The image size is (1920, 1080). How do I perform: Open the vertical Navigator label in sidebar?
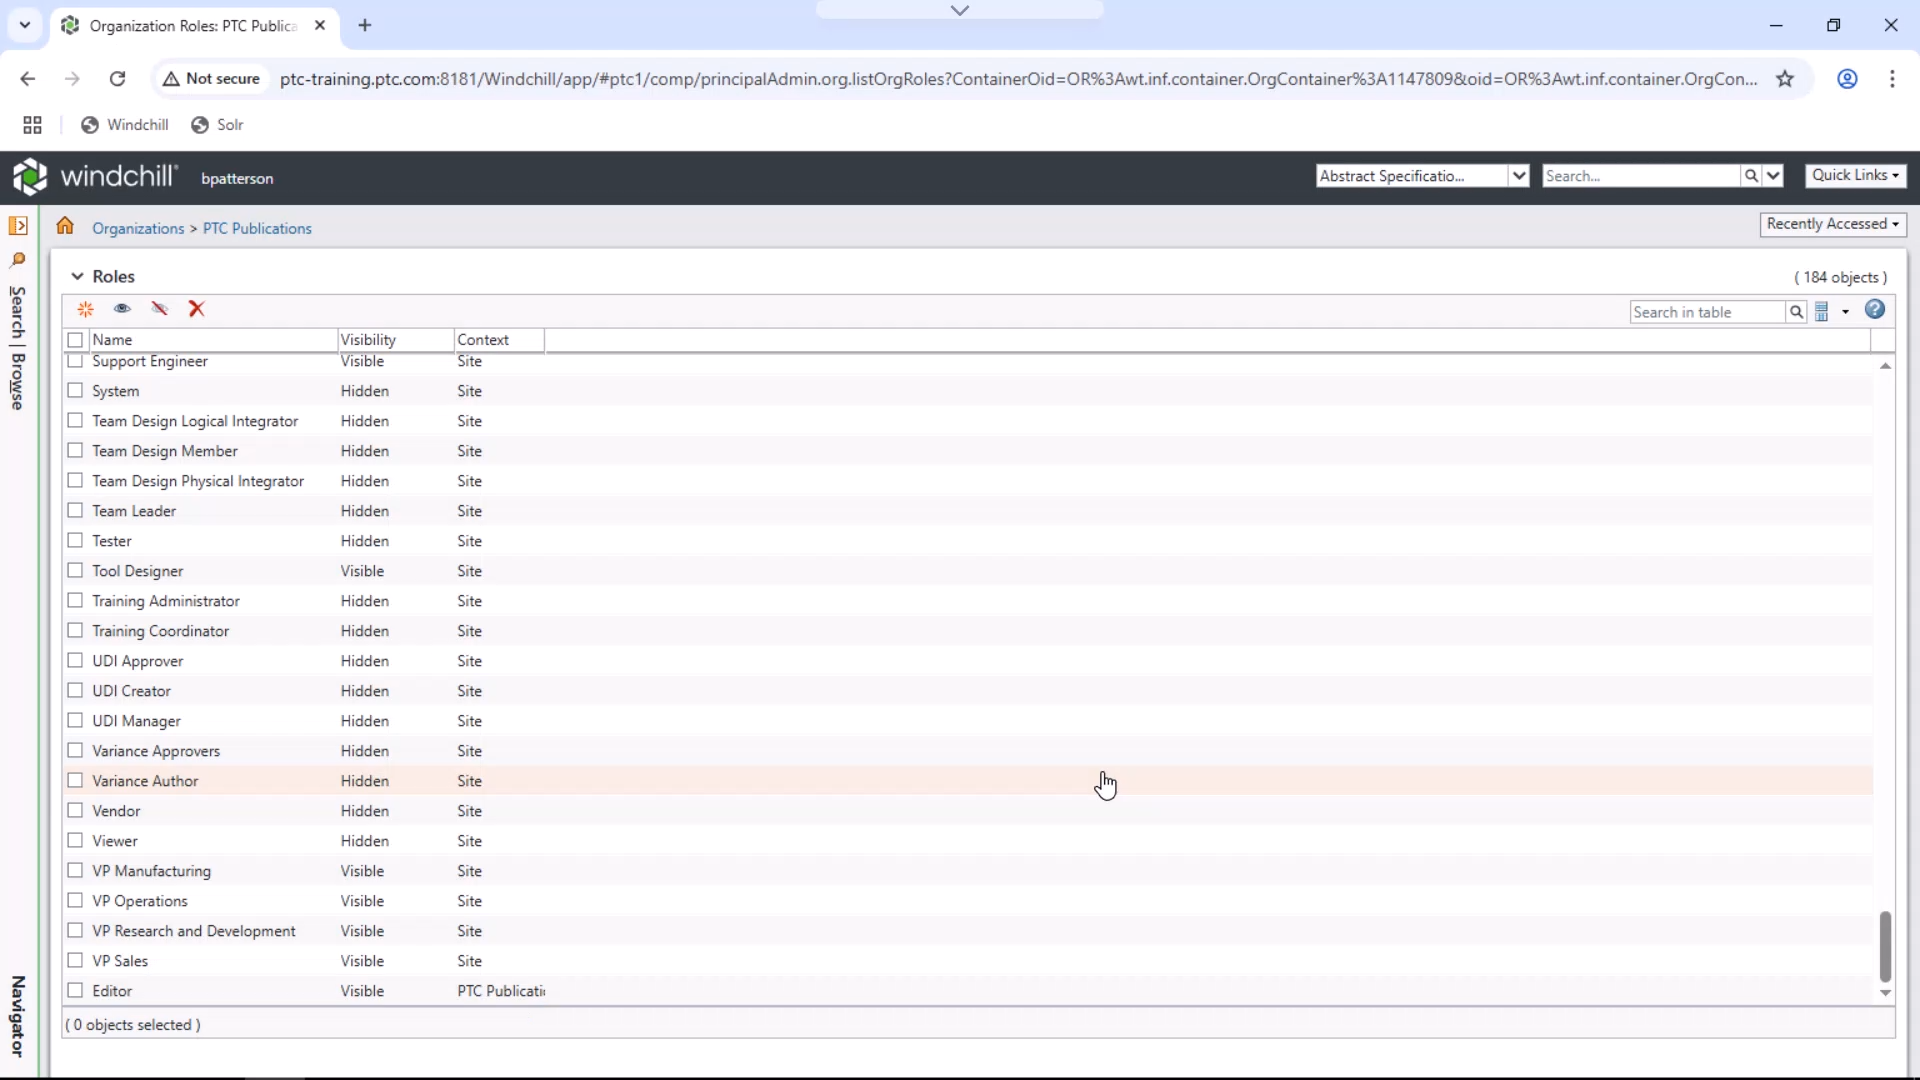click(x=17, y=1016)
